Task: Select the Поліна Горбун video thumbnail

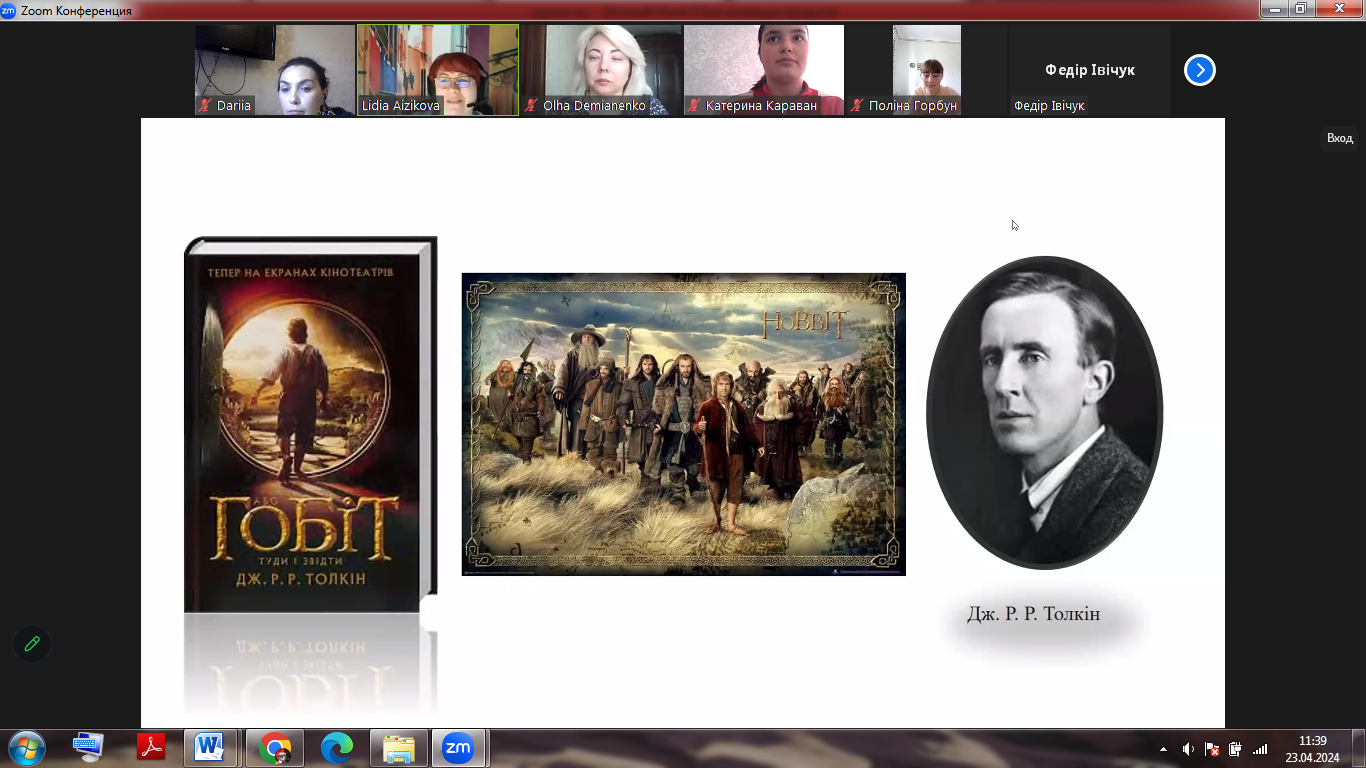Action: (927, 70)
